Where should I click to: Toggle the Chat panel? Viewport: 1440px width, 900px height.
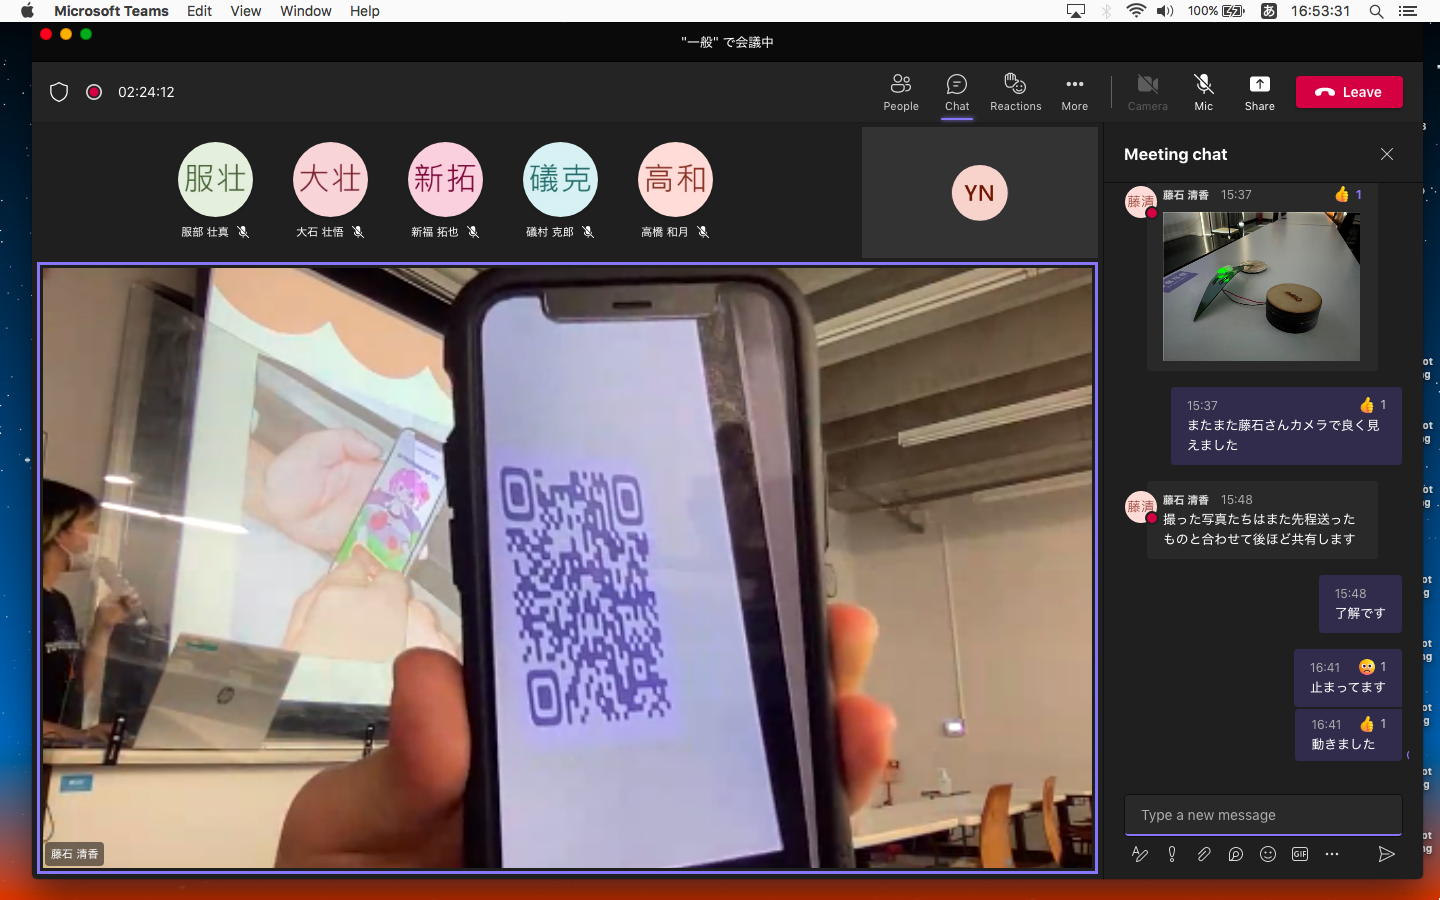[x=957, y=92]
